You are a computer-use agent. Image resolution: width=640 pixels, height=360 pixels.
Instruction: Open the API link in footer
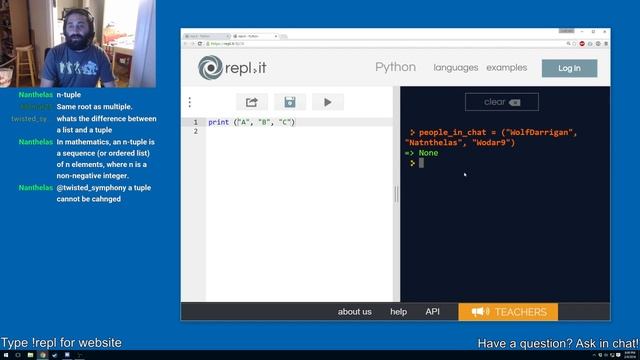pos(433,312)
